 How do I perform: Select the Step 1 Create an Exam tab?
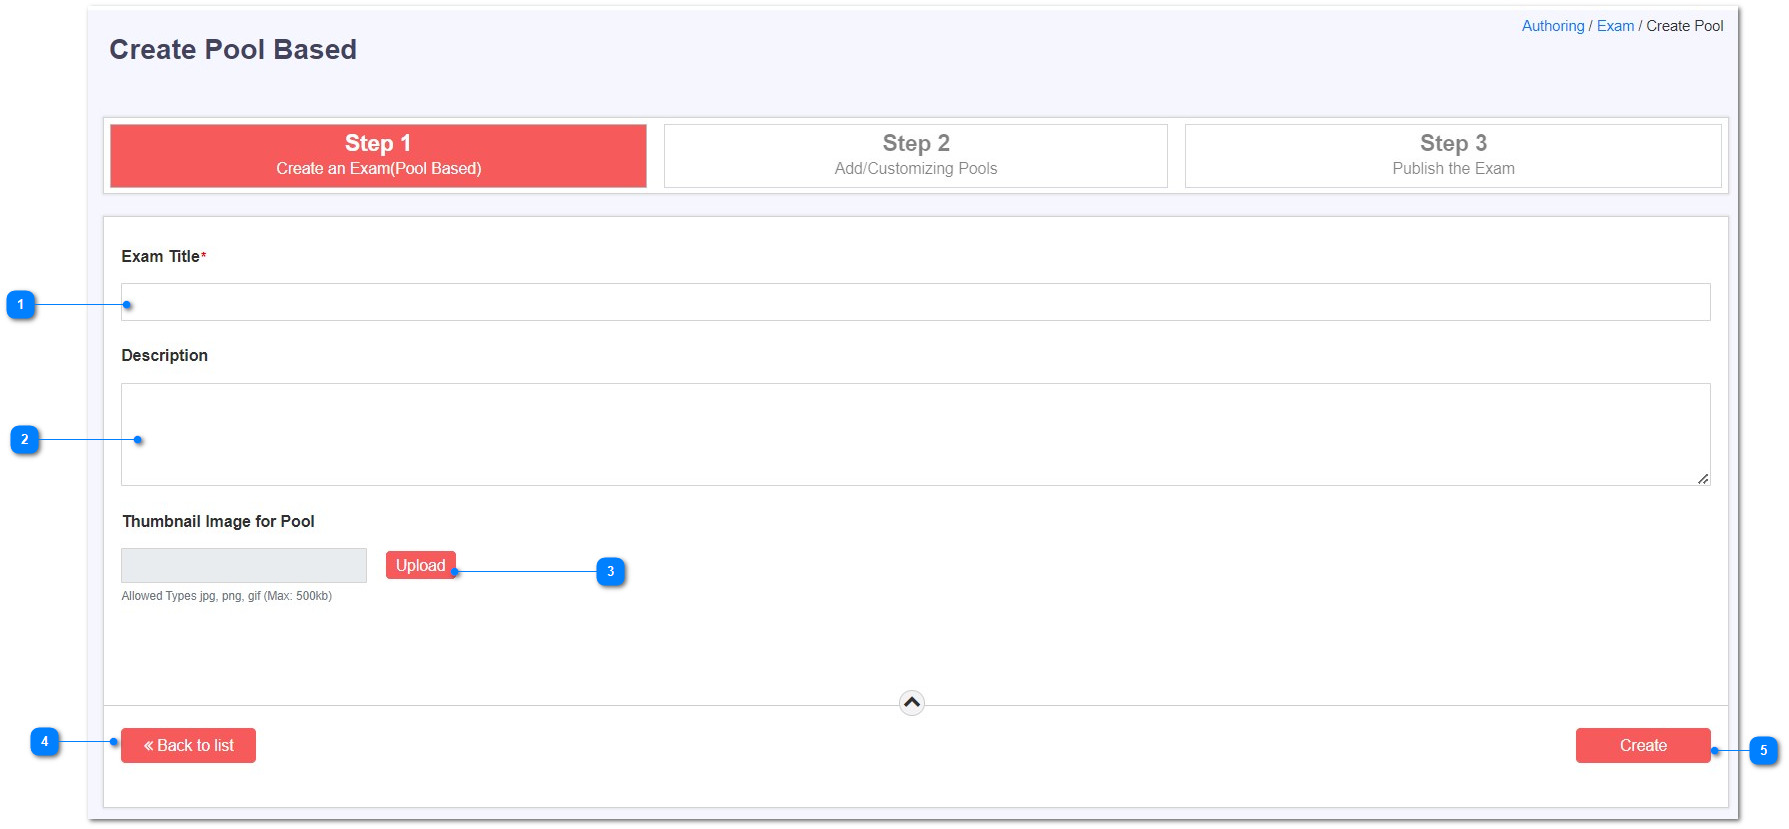[378, 156]
